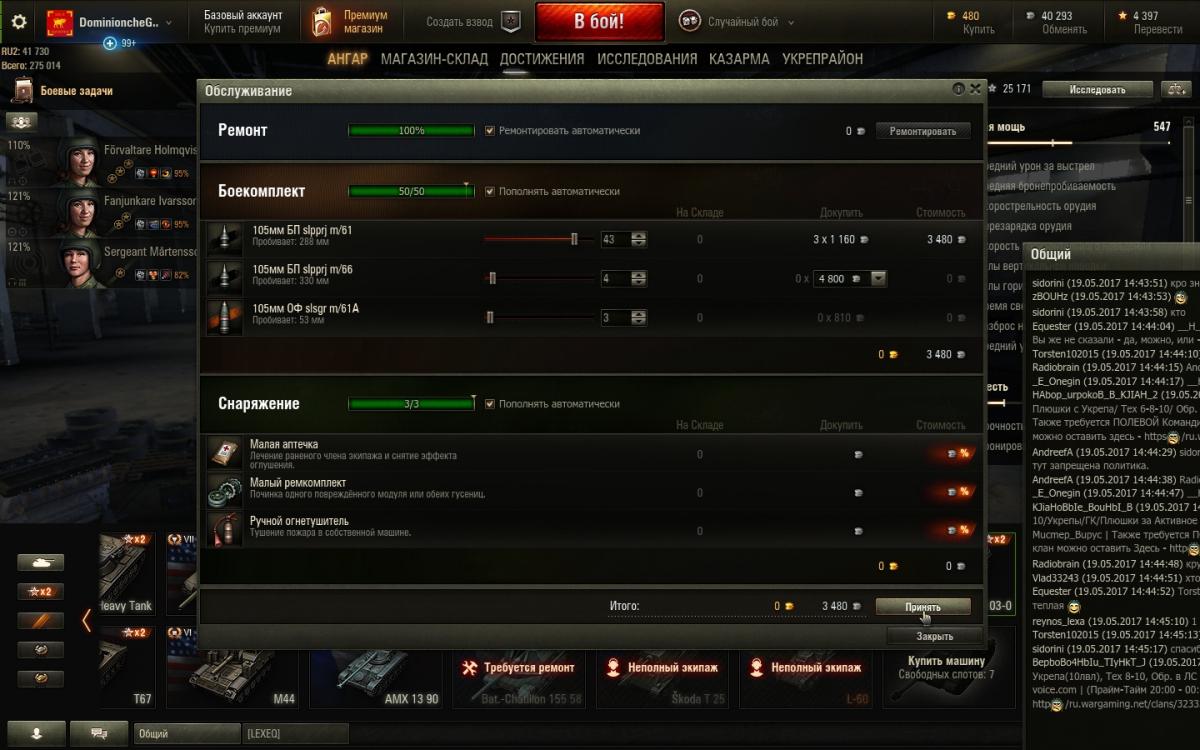Toggle Ремонтировать автоматически checkbox
The image size is (1200, 750).
[490, 131]
